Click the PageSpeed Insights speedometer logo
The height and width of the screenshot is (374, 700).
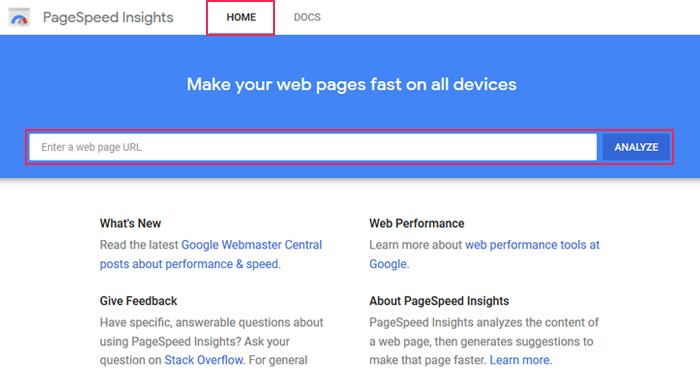19,17
